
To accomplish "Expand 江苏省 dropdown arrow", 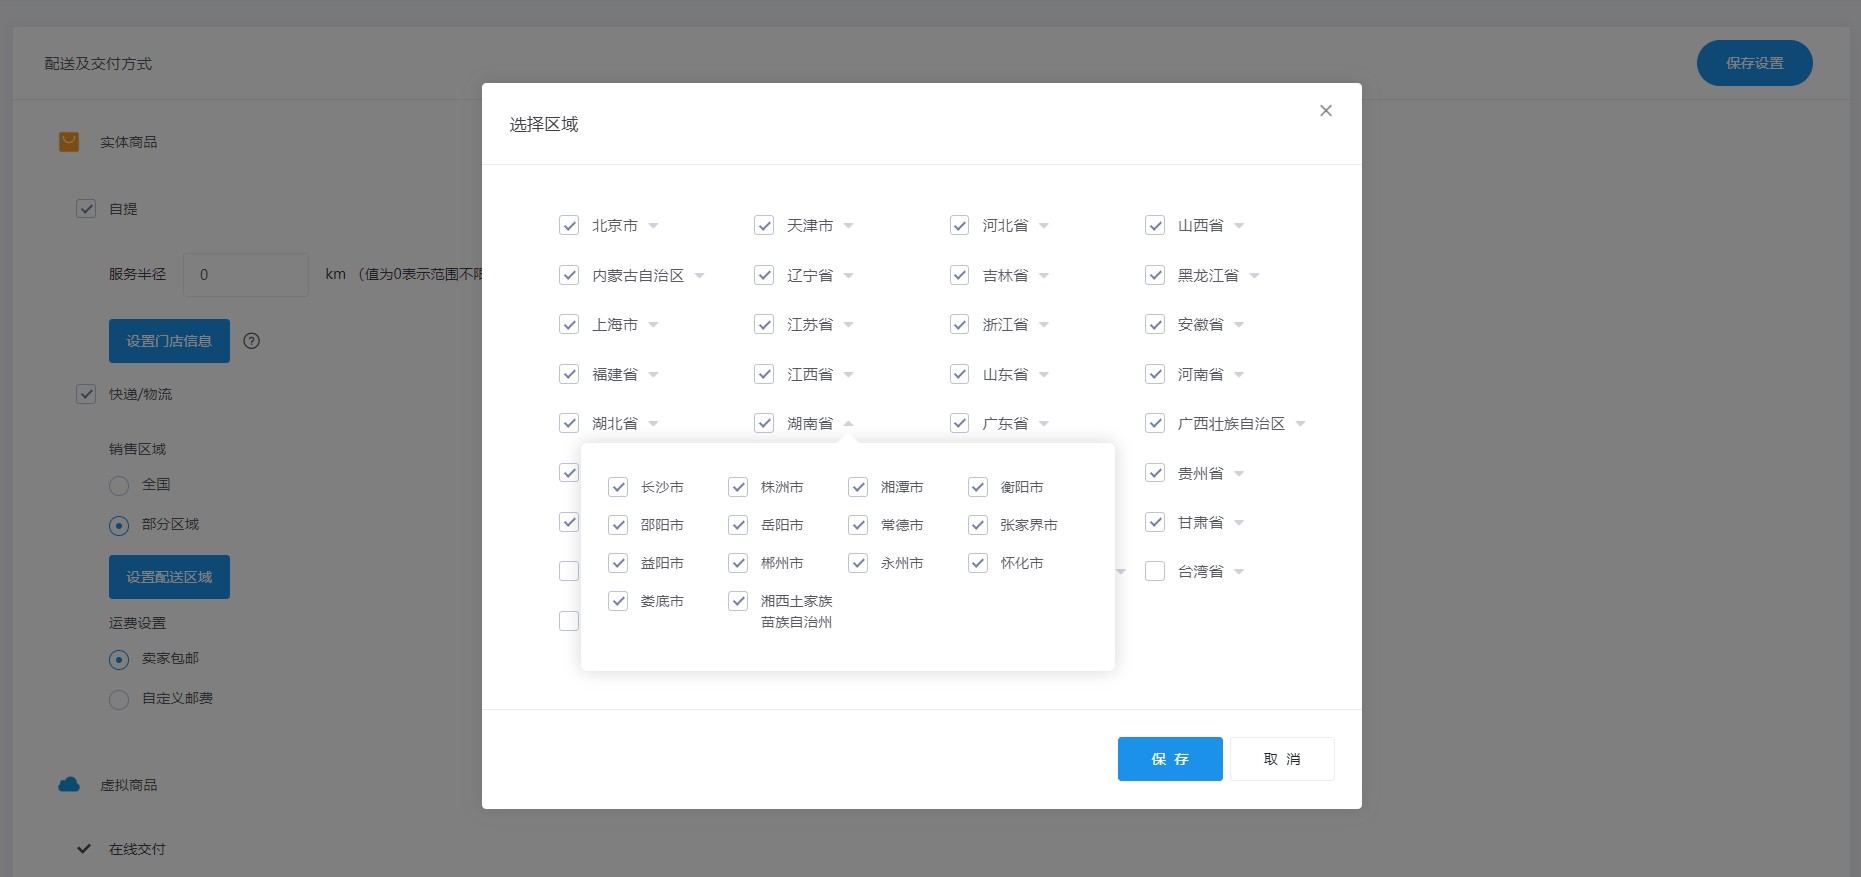I will click(848, 325).
